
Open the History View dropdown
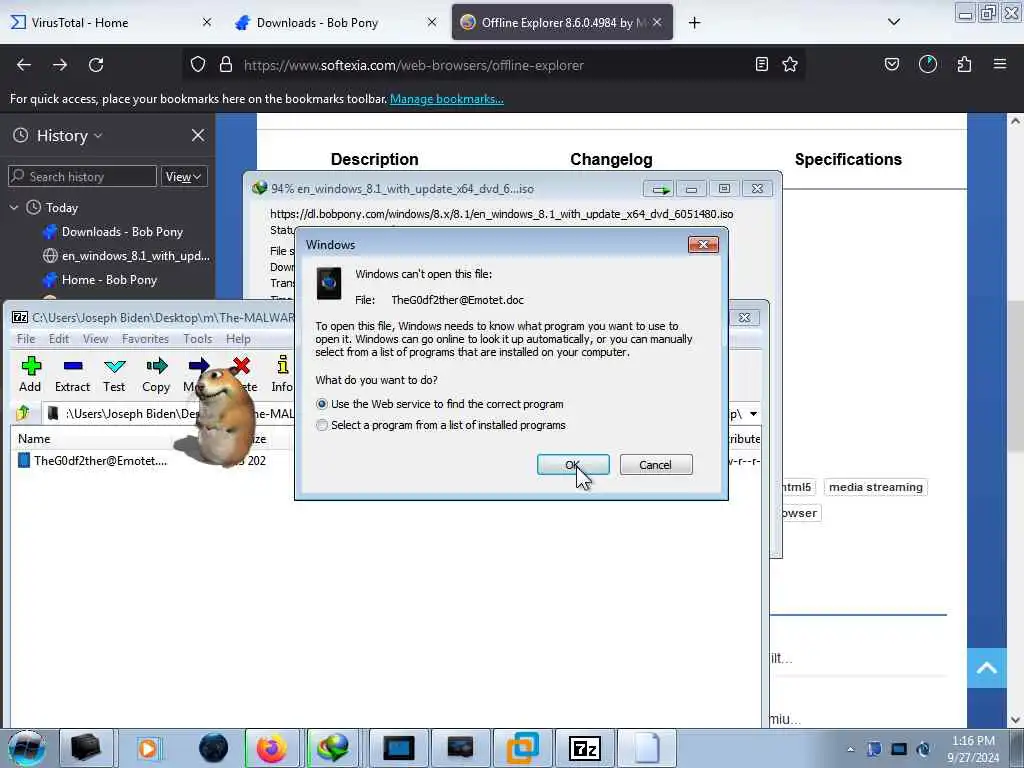pyautogui.click(x=184, y=176)
